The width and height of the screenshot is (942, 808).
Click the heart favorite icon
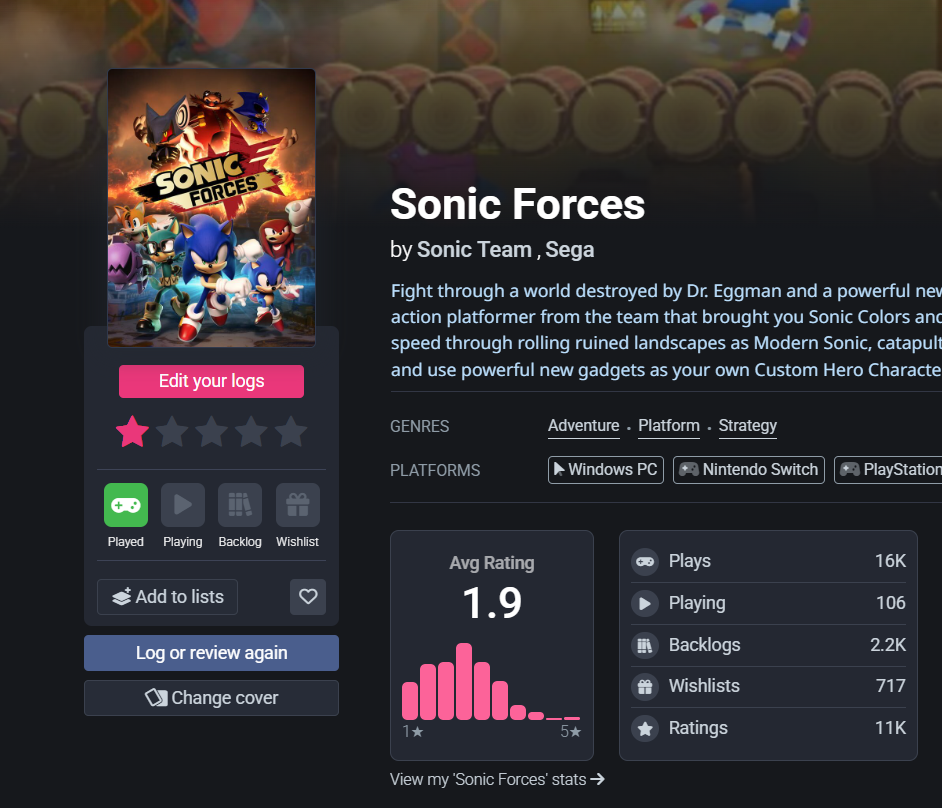pos(308,597)
